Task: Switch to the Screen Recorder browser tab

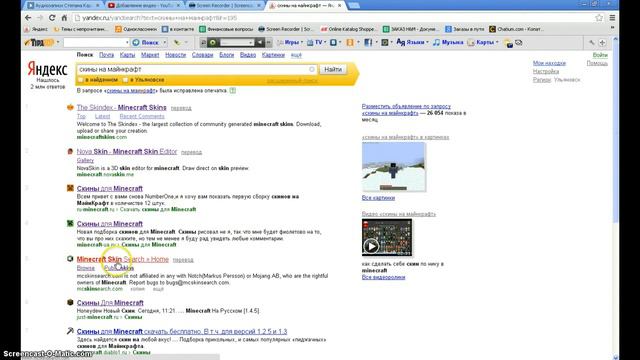Action: (224, 6)
